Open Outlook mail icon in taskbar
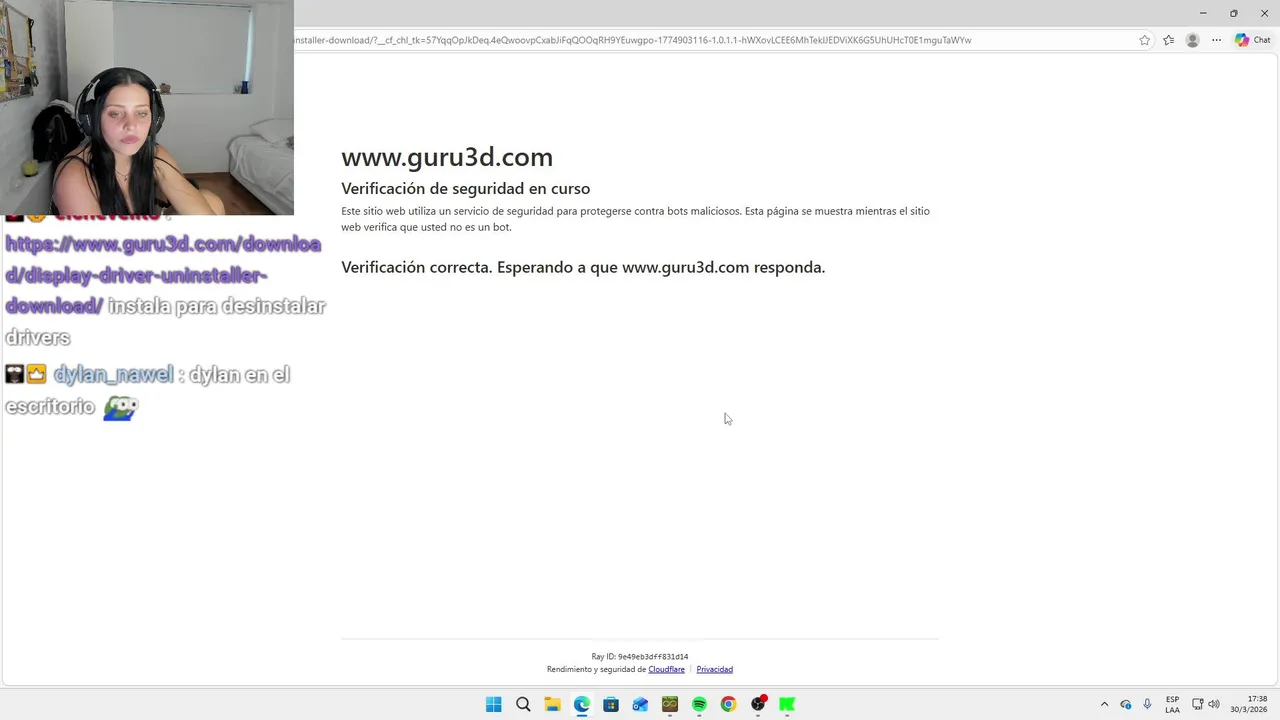Screen dimensions: 1280x720 (x=640, y=704)
